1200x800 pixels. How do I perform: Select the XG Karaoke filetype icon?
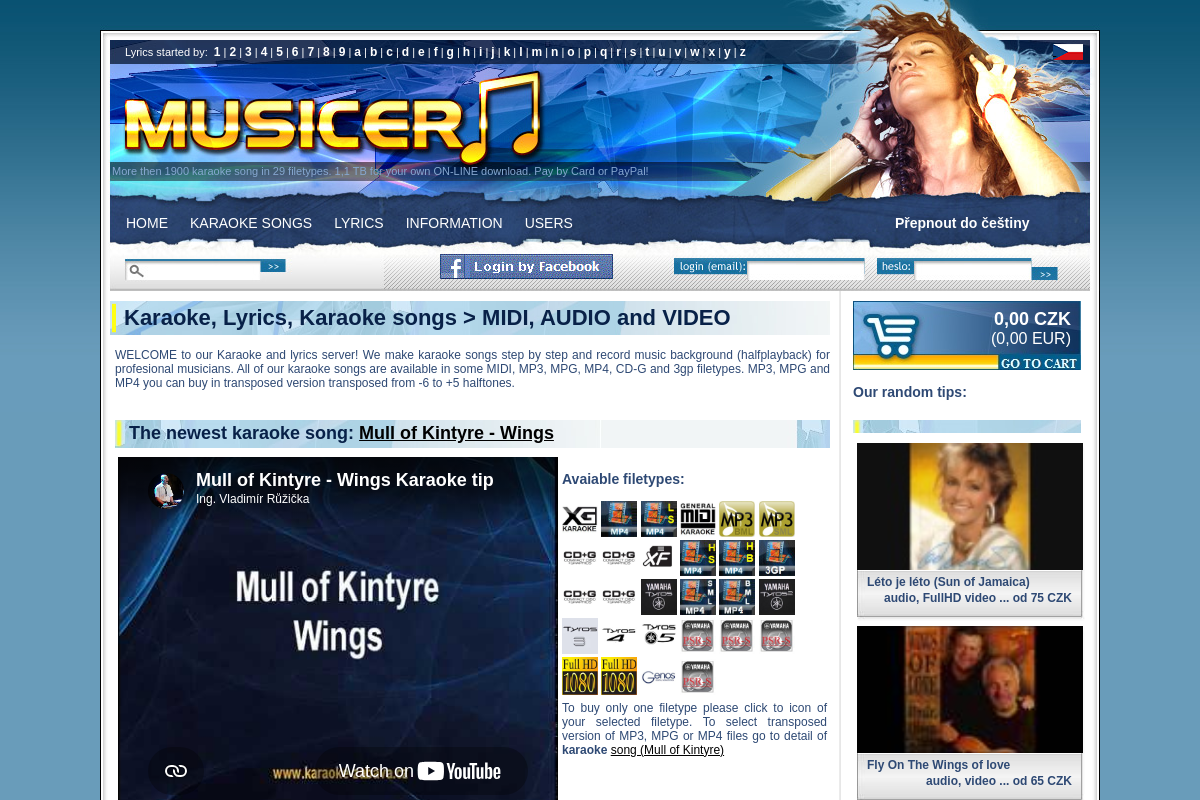pyautogui.click(x=579, y=519)
